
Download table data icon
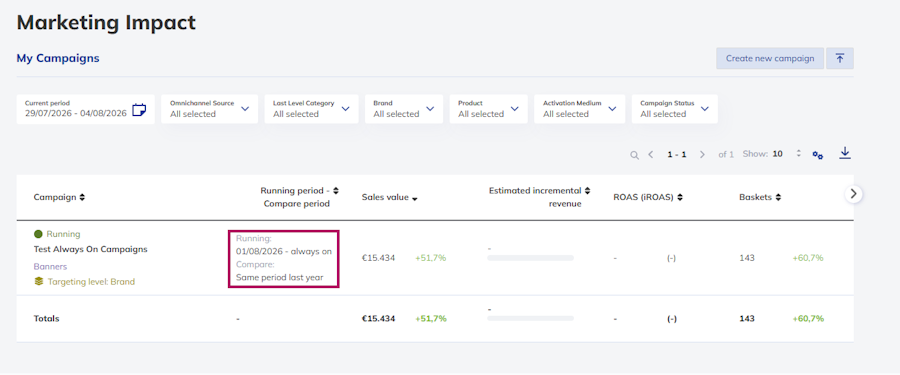[845, 153]
